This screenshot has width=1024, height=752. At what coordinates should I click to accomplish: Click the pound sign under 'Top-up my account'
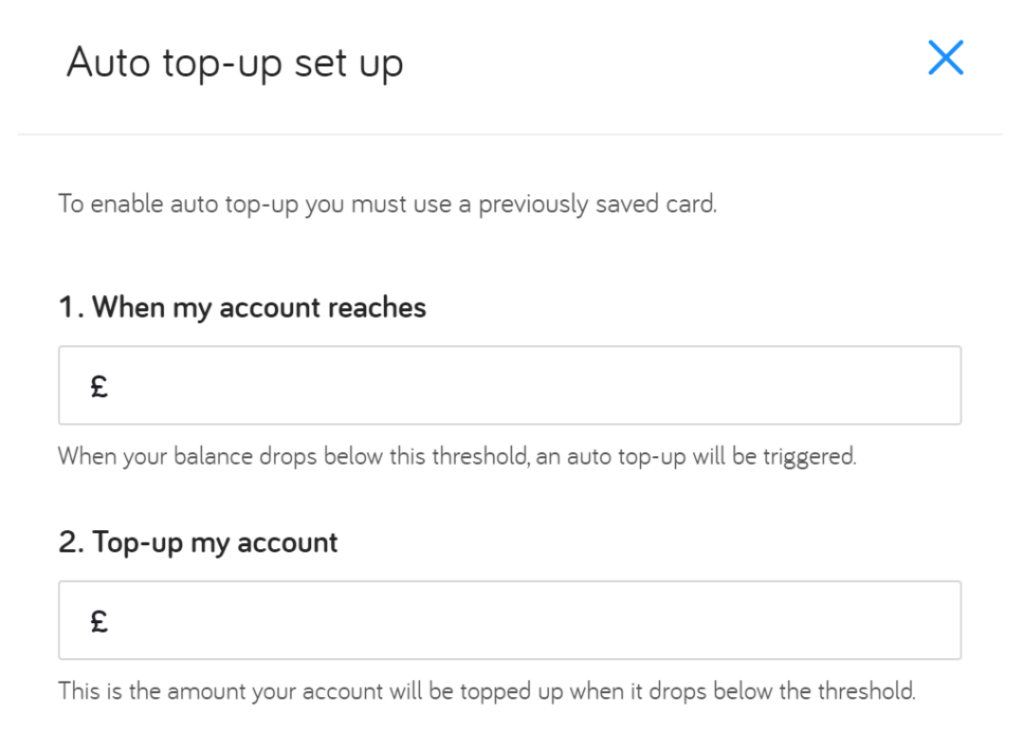click(x=97, y=620)
